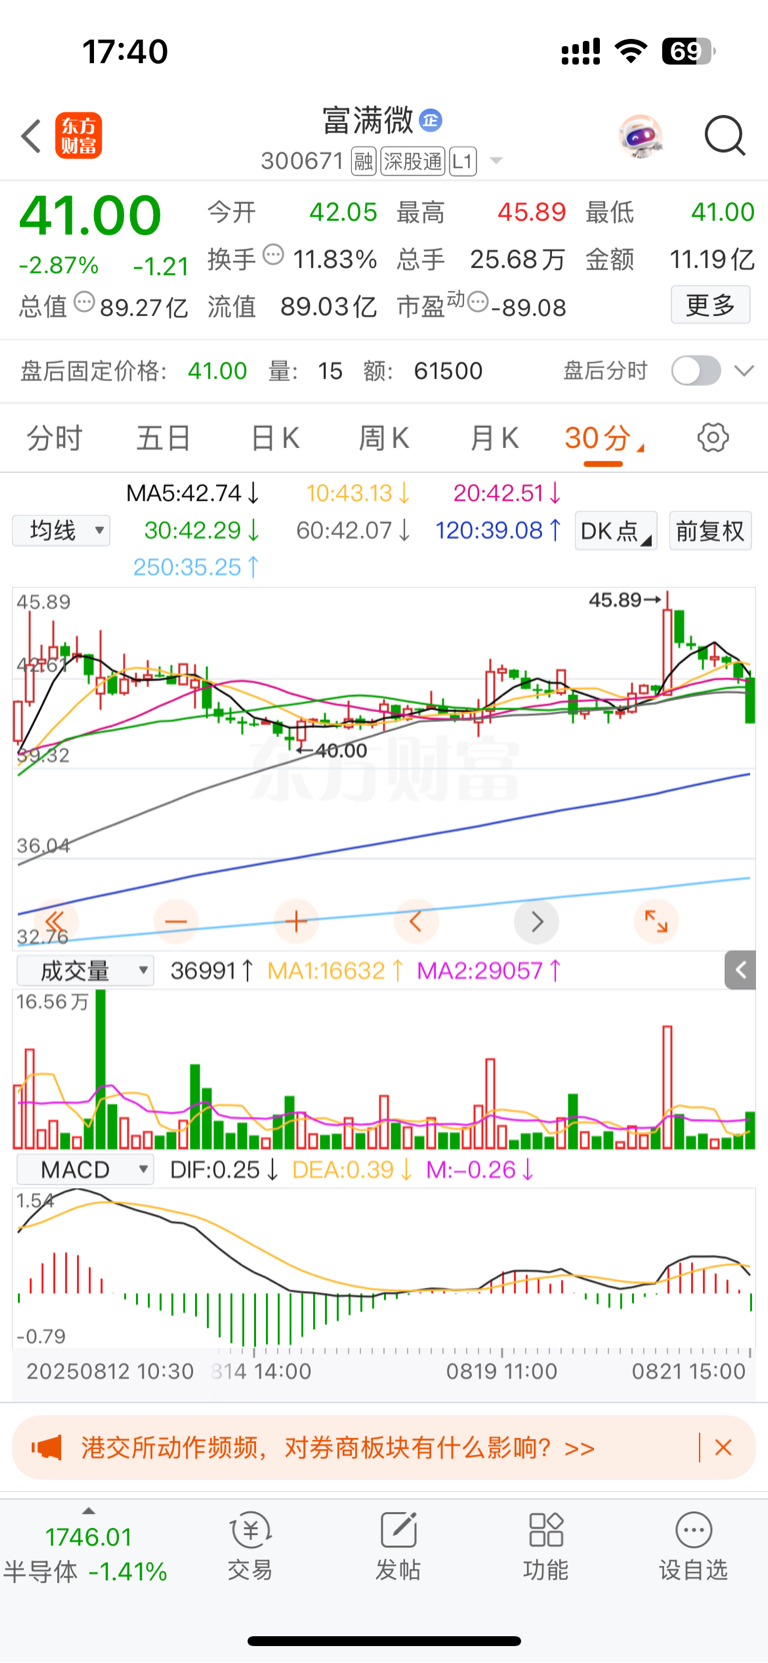Tap the 深股通 tag
Screen dimensions: 768x1663
(413, 162)
